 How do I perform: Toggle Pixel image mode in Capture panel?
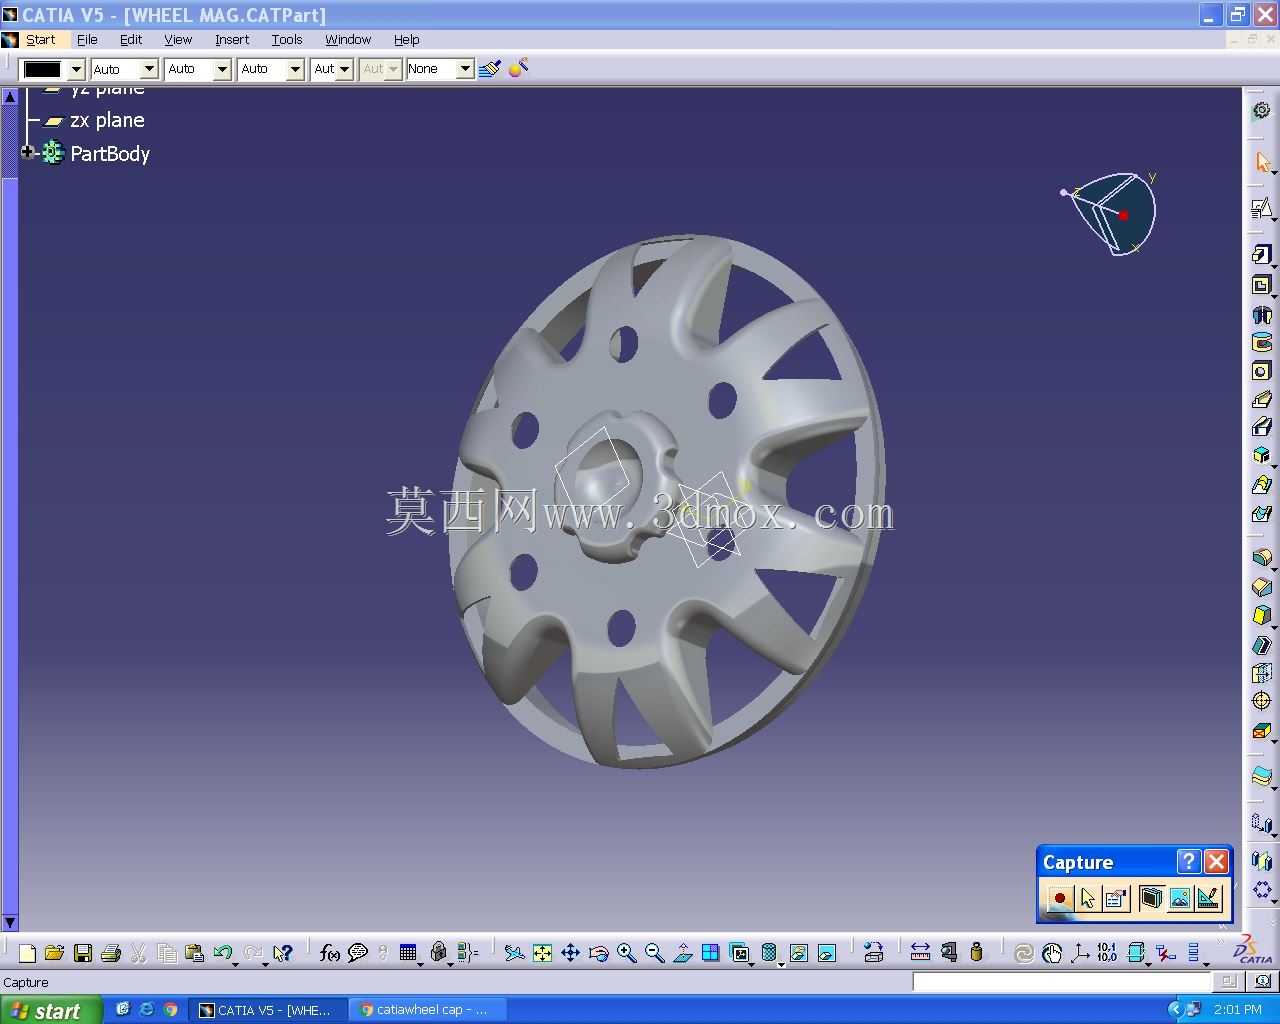[x=1179, y=898]
